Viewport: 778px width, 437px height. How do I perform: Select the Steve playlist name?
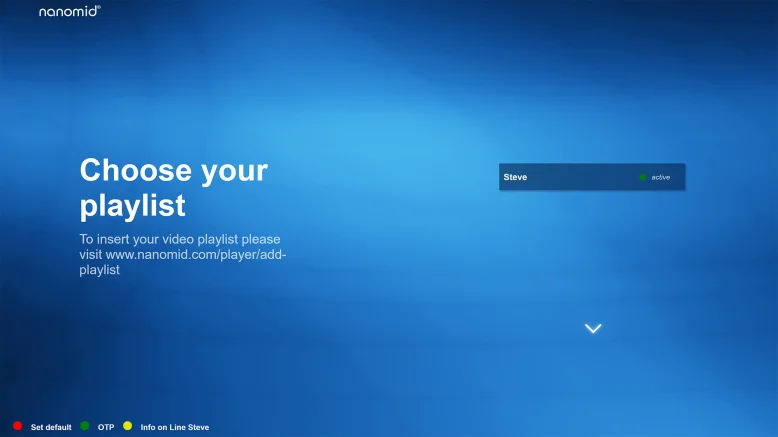(x=515, y=177)
